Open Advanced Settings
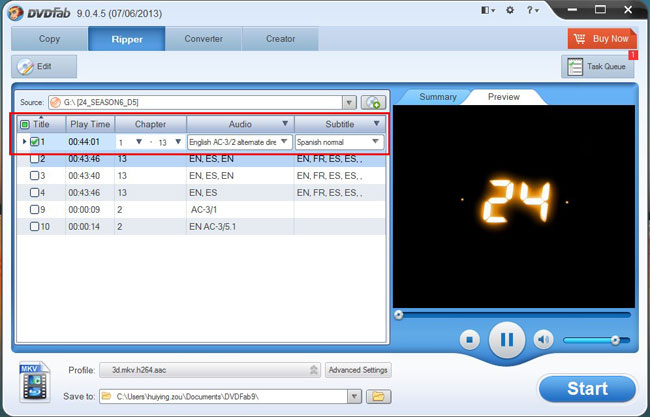650x417 pixels. click(x=358, y=370)
